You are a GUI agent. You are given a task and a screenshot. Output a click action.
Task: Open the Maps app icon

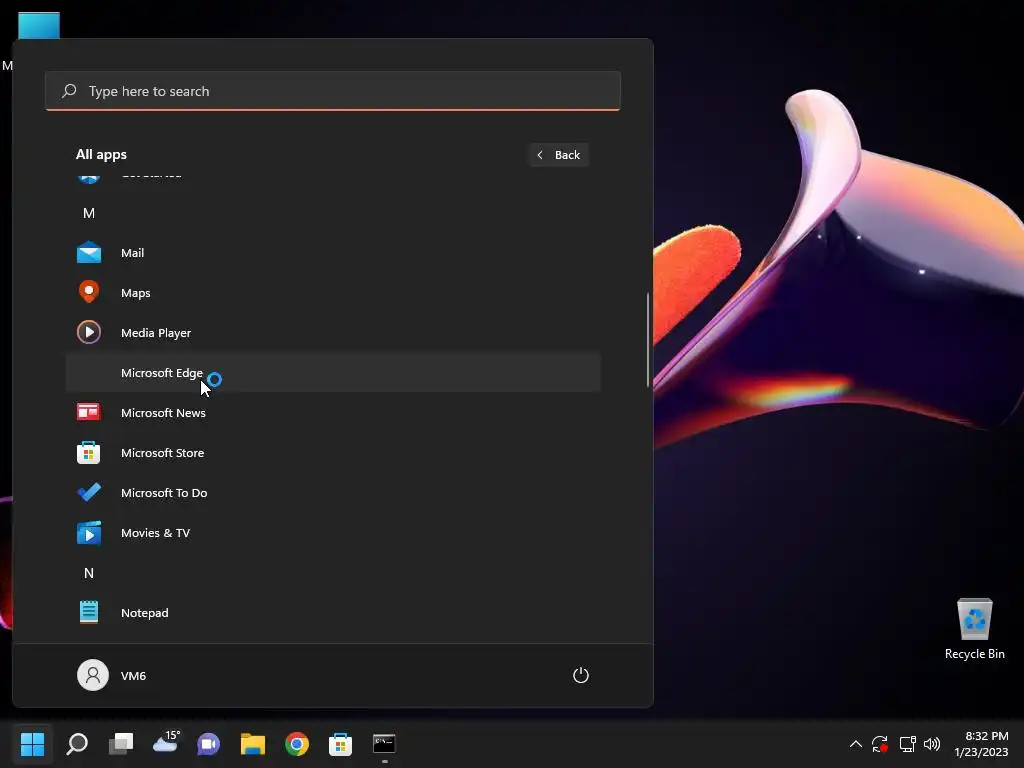click(89, 292)
